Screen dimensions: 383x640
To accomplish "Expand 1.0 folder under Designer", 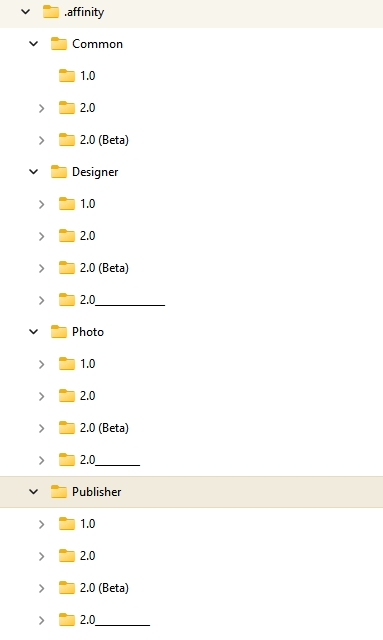I will click(x=42, y=204).
